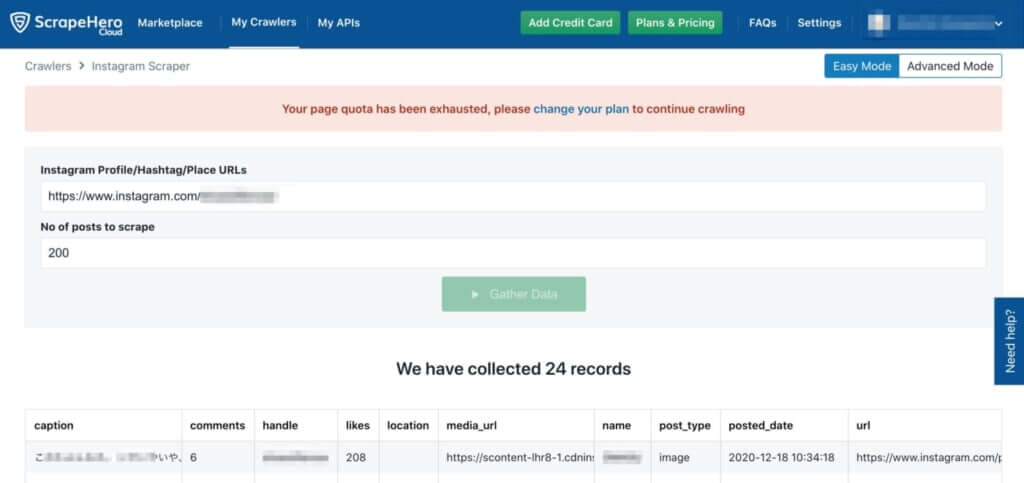Image resolution: width=1024 pixels, height=483 pixels.
Task: Click the likes column header
Action: pyautogui.click(x=358, y=426)
